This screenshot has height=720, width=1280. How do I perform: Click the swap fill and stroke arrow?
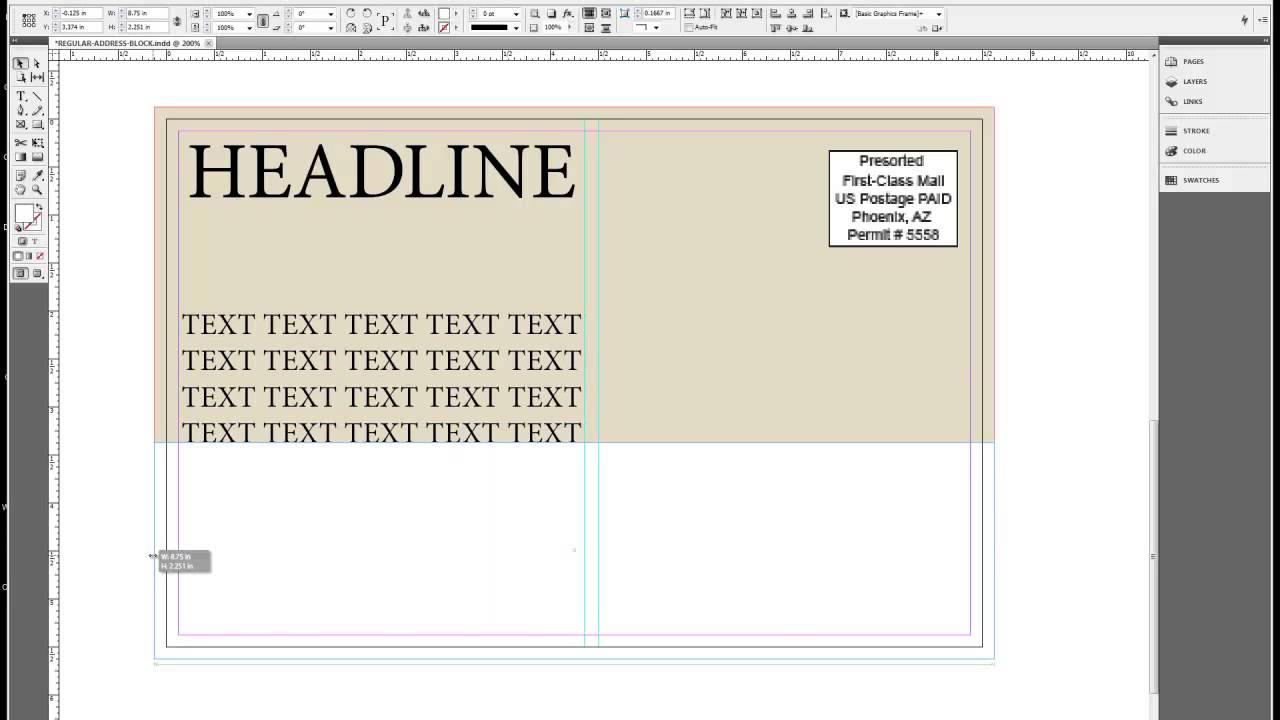[39, 207]
